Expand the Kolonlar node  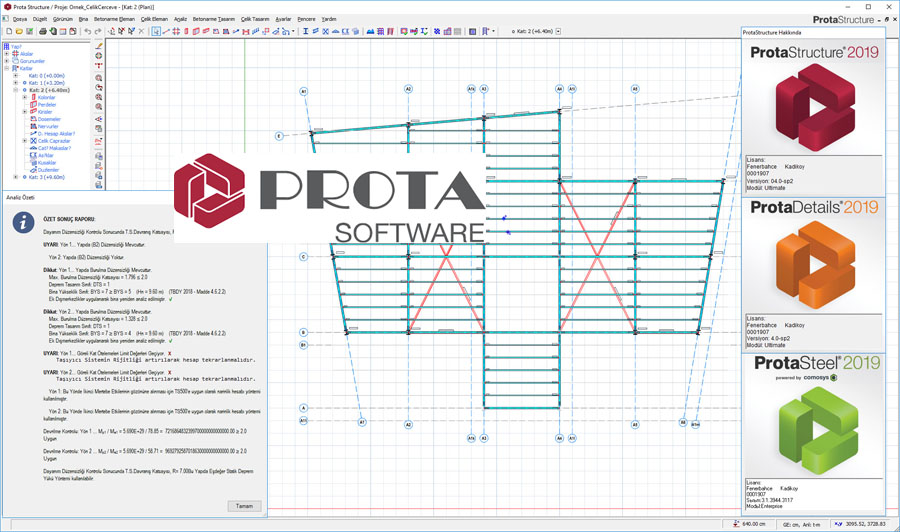click(25, 97)
